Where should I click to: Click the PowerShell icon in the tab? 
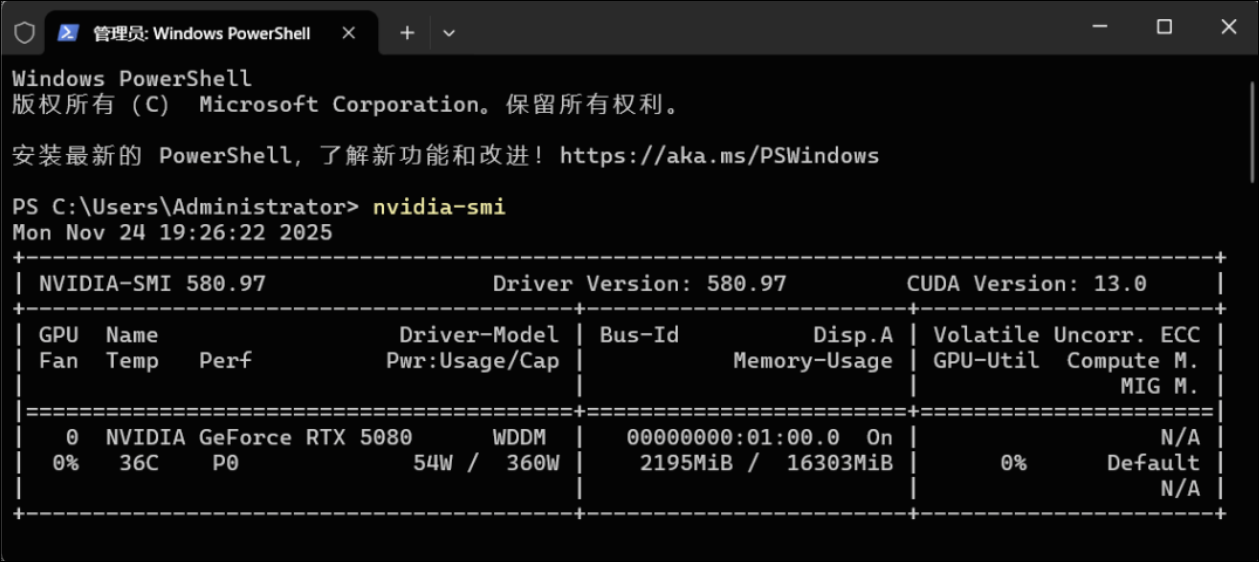coord(68,33)
